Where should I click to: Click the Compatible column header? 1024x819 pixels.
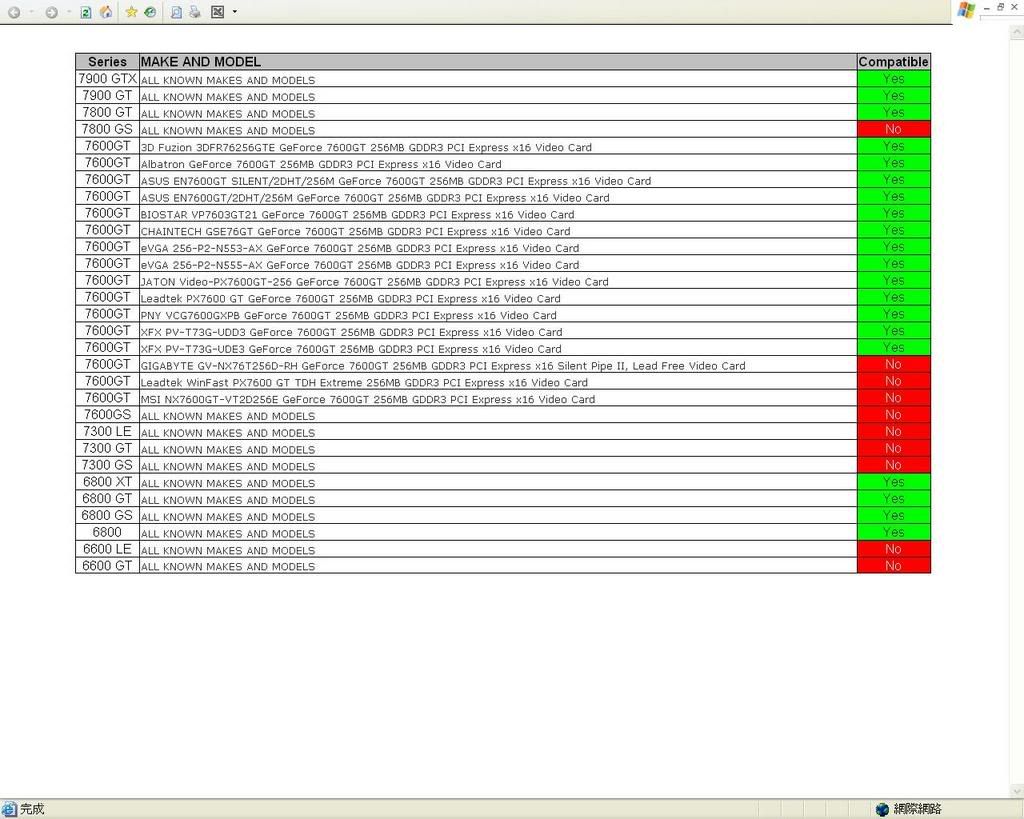893,61
